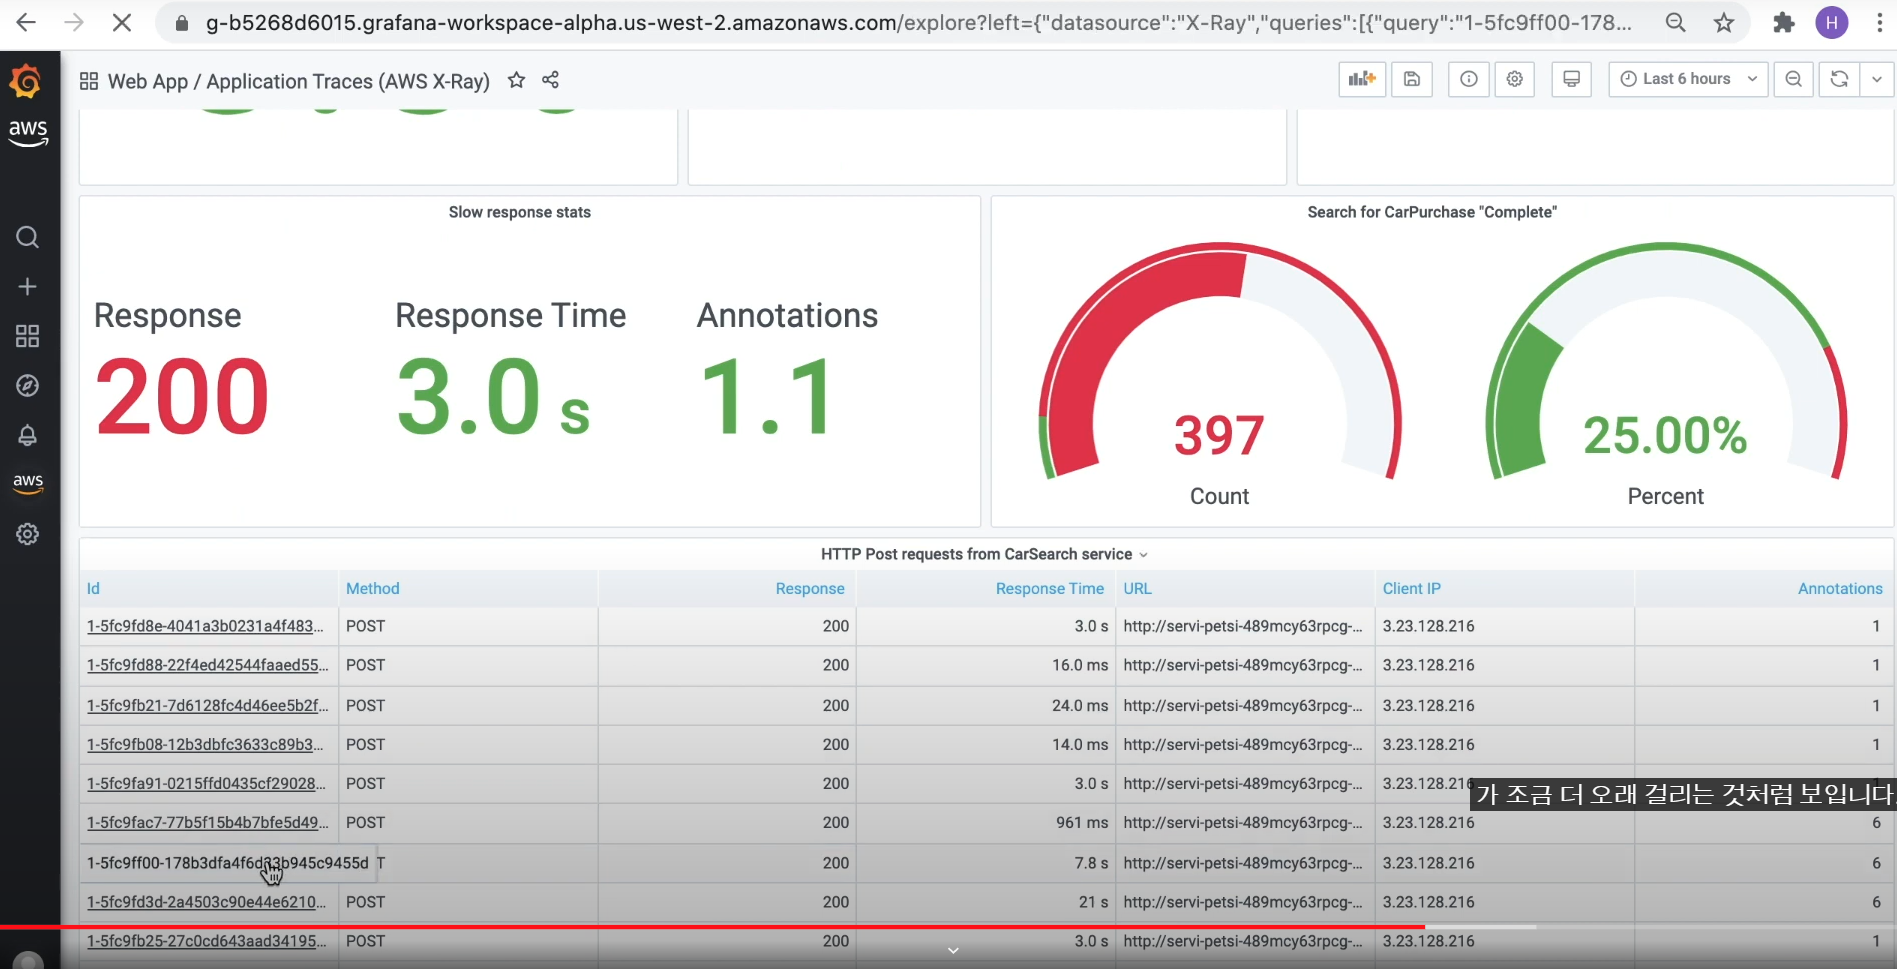Open the Last 6 hours time picker
1897x969 pixels.
coord(1688,79)
